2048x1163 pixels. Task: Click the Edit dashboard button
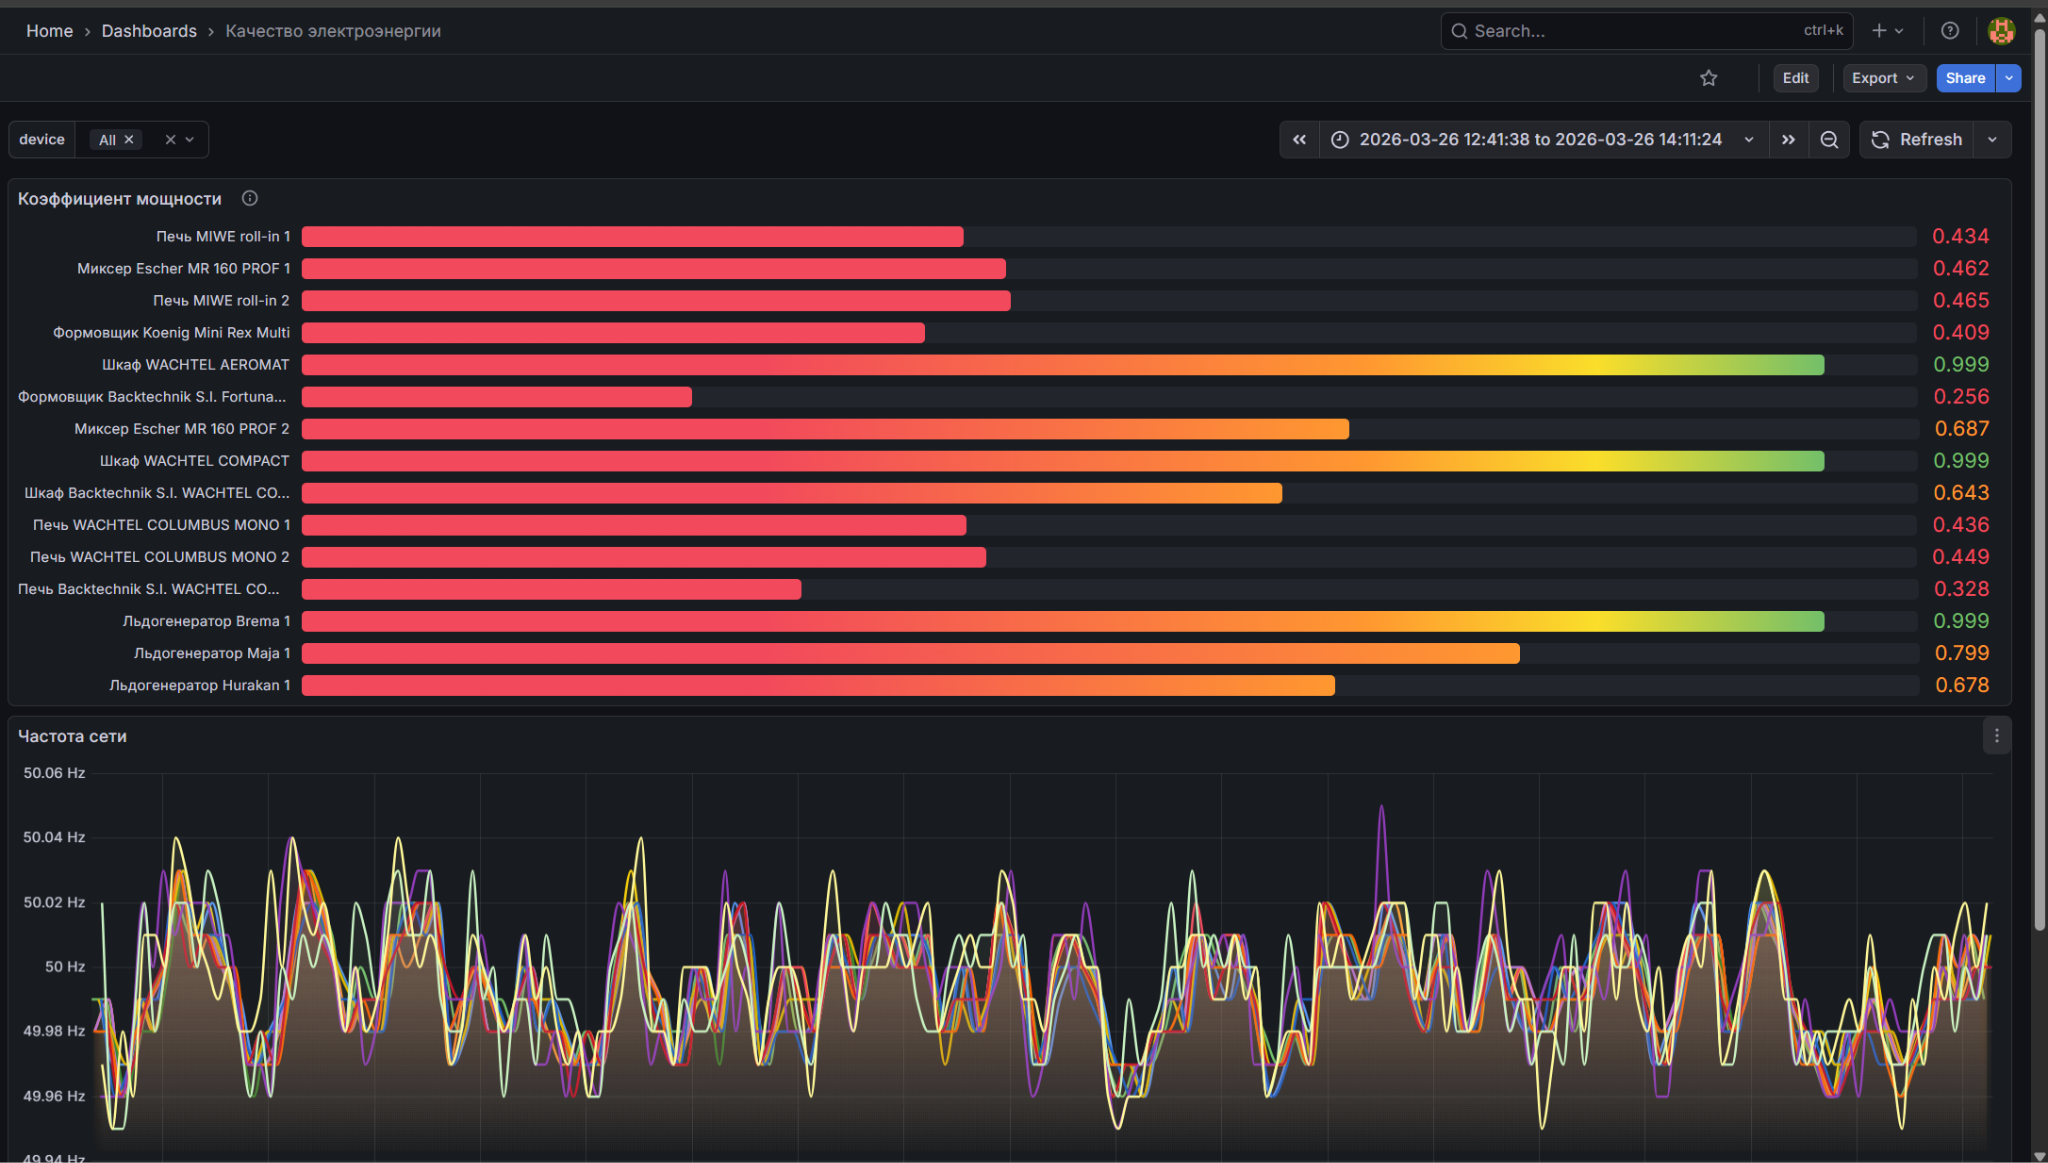1795,78
